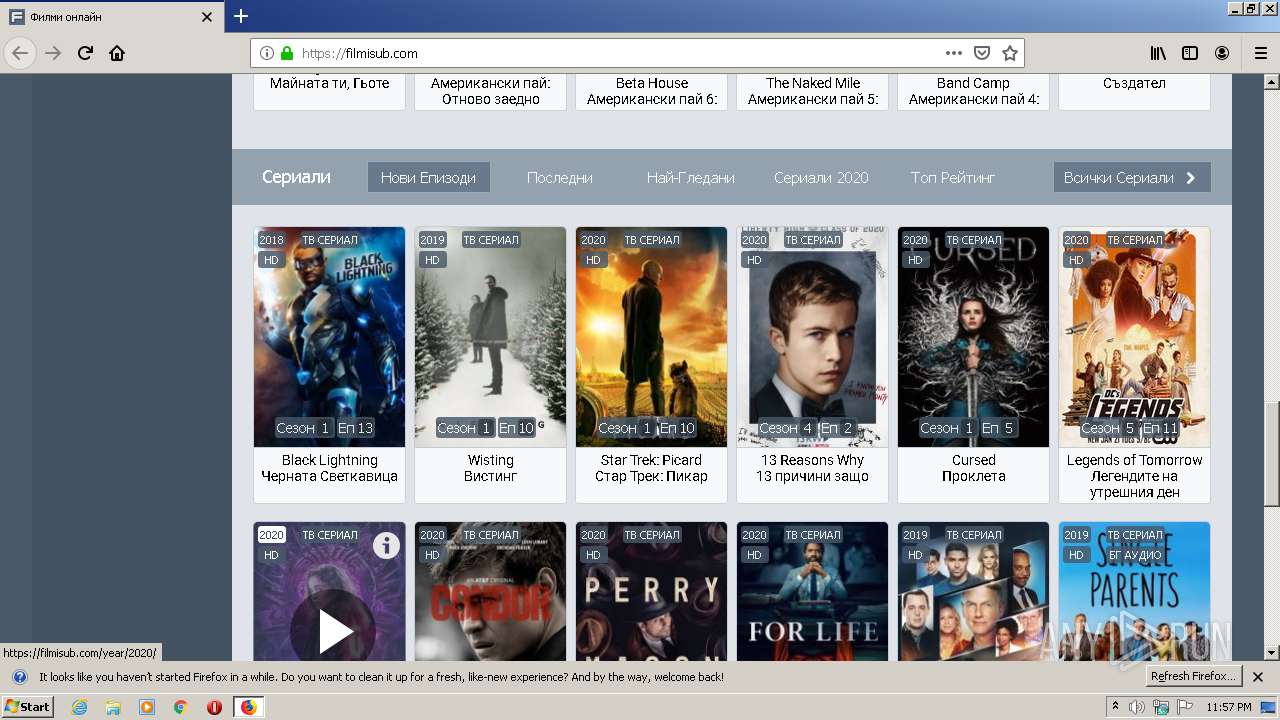1280x720 pixels.
Task: Click ТВ СЕРИАЛ tag on Wisting poster
Action: click(490, 240)
